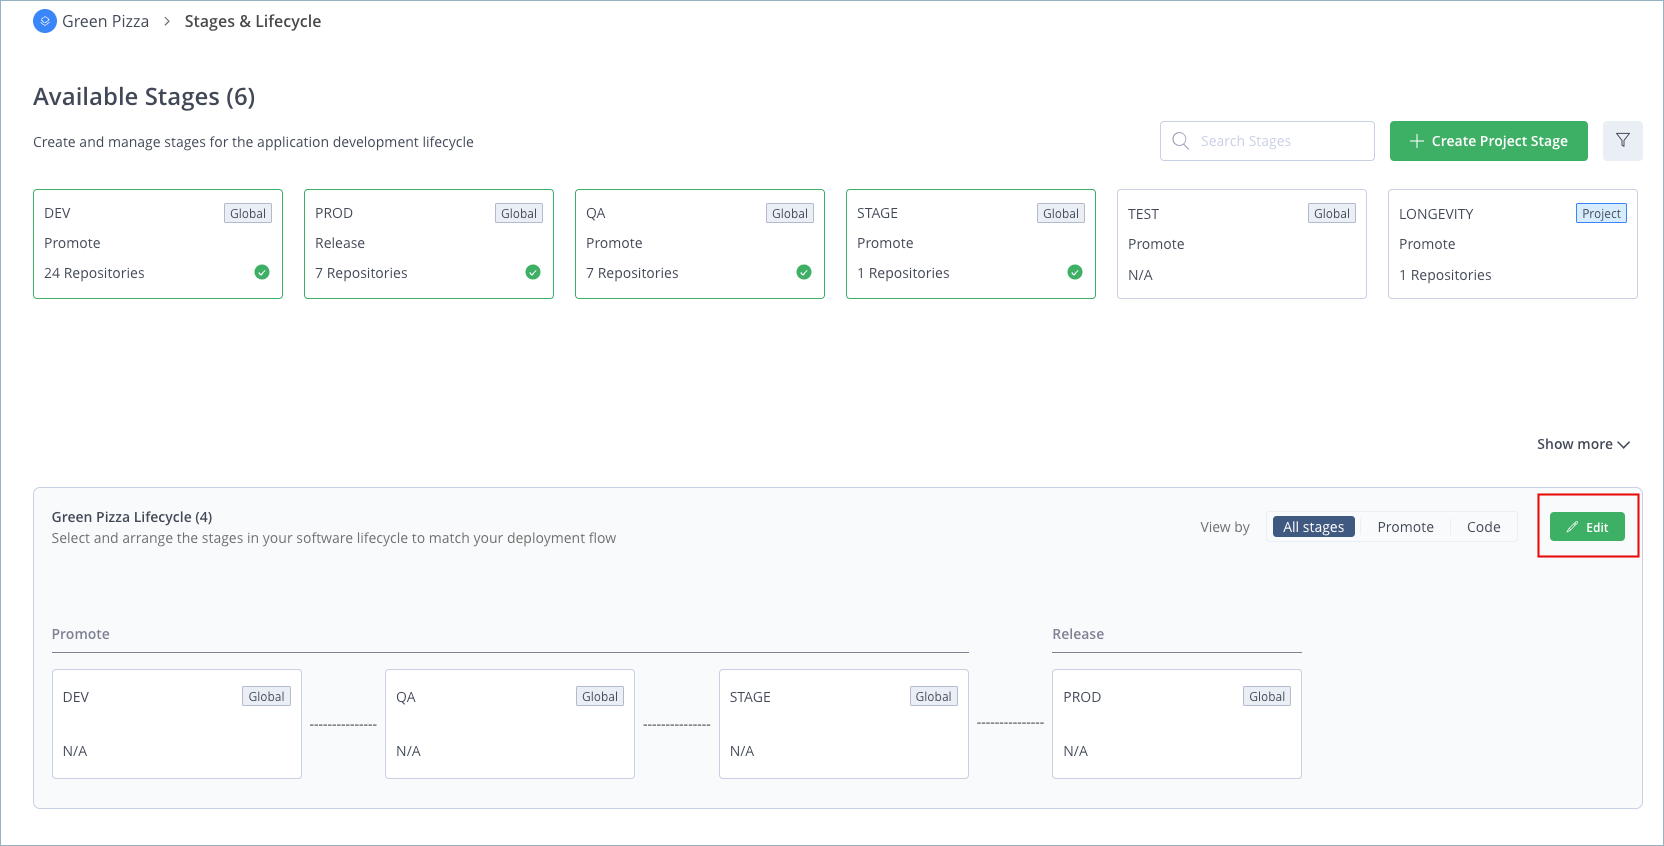Click Stages & Lifecycle breadcrumb
This screenshot has width=1664, height=846.
coord(253,21)
